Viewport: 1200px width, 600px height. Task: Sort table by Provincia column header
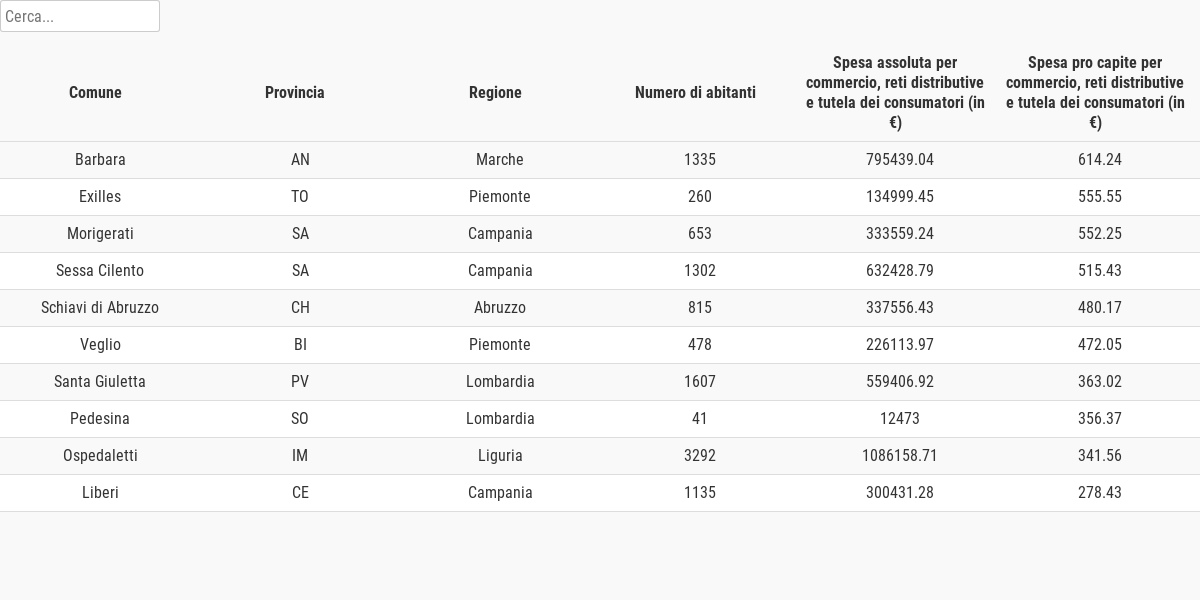point(295,92)
